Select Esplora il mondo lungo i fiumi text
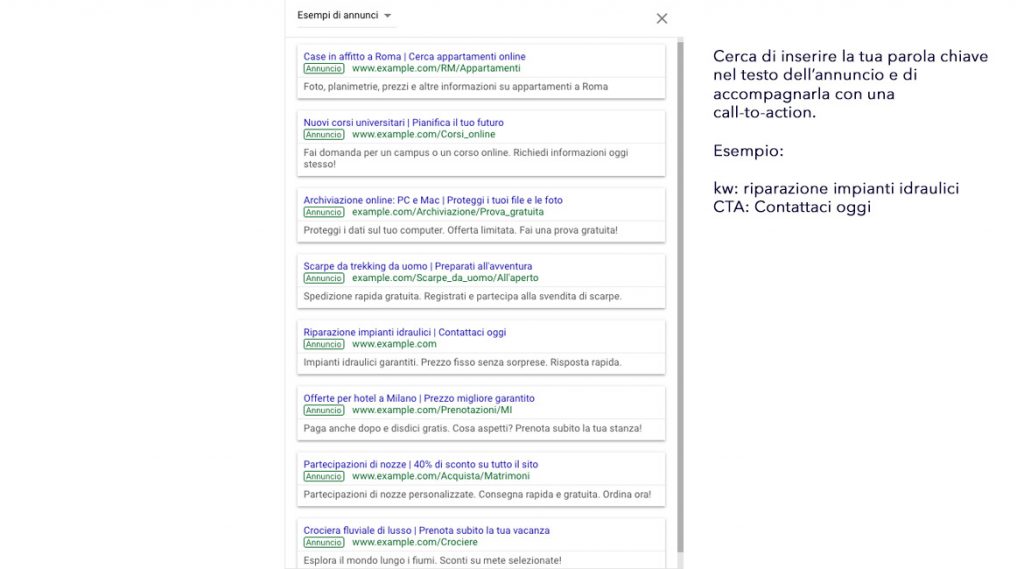This screenshot has height=569, width=1024. tap(432, 561)
